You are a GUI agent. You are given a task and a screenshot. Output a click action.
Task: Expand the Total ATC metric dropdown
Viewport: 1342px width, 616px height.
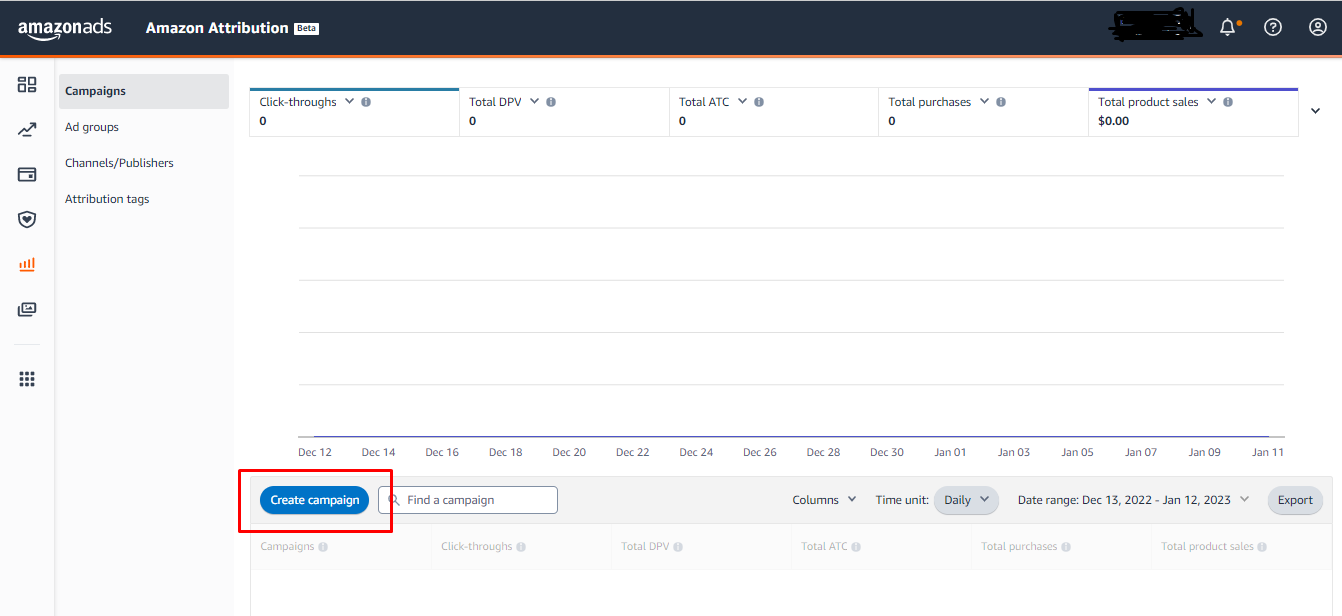click(742, 101)
